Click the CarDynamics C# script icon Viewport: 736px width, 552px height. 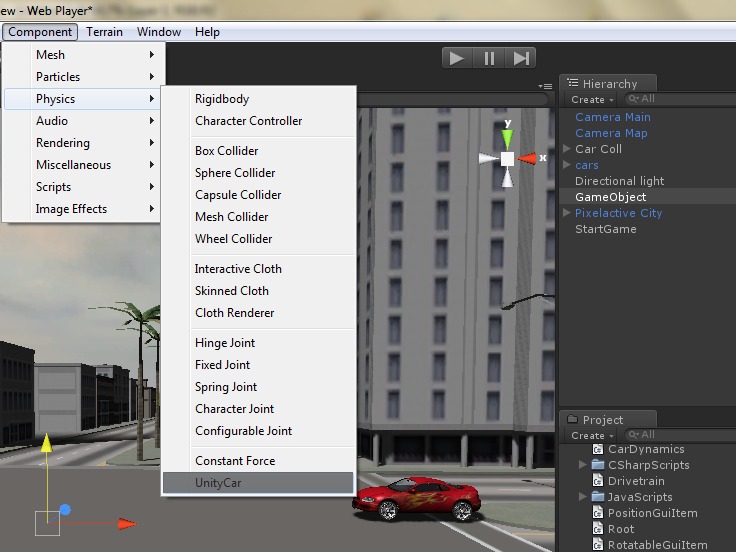(x=598, y=449)
